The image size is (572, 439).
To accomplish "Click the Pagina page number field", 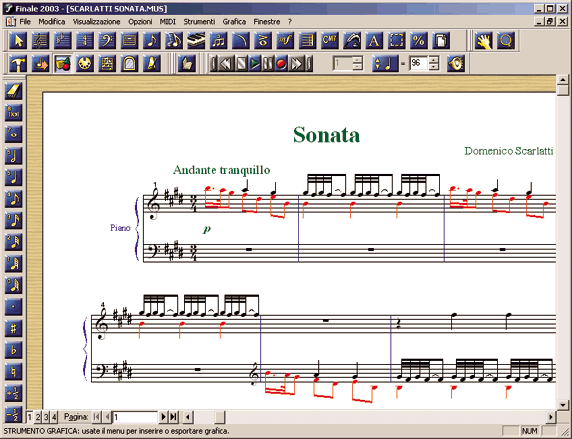I will click(135, 417).
